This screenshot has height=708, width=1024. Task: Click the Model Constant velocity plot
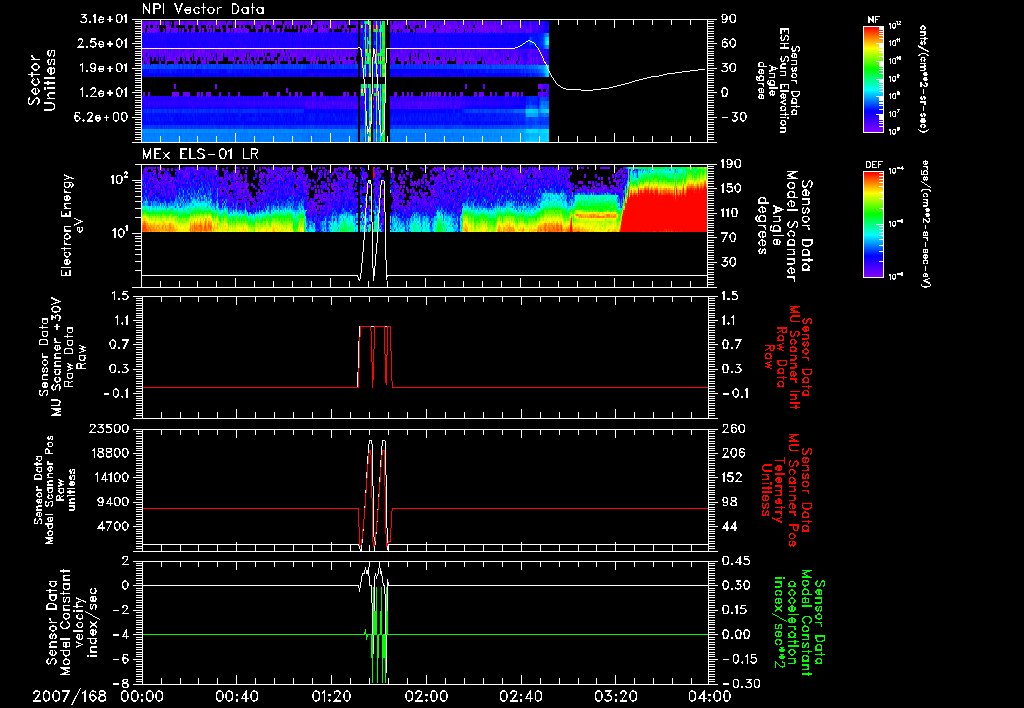(424, 622)
